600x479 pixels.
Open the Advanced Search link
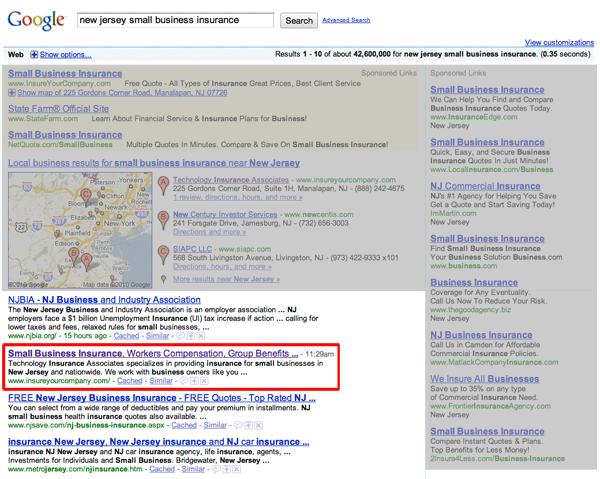346,20
